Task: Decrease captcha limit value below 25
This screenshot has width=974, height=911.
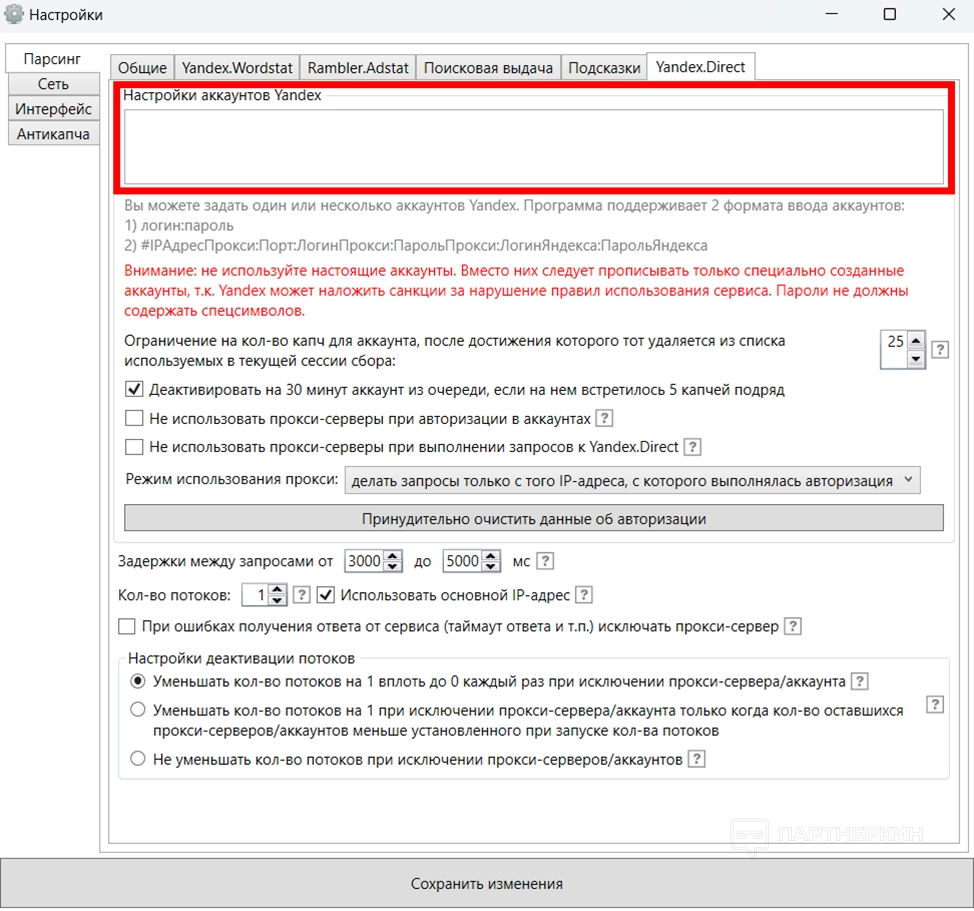Action: tap(916, 359)
